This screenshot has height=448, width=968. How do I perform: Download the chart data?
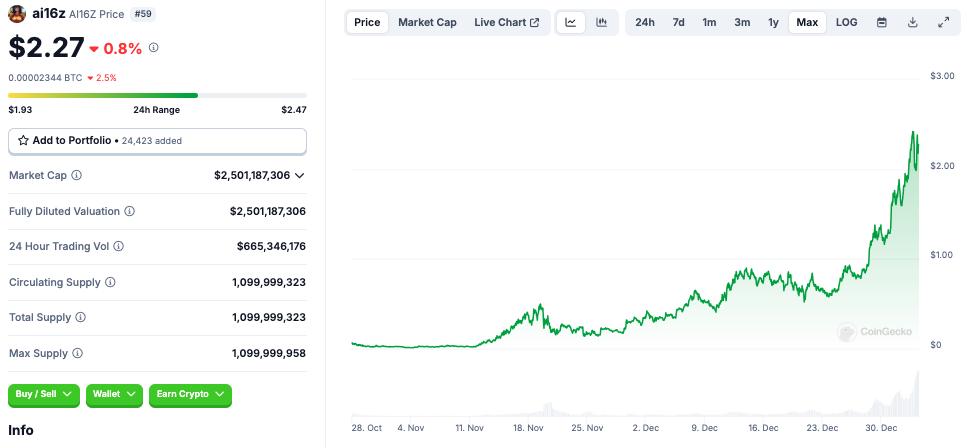pos(913,22)
